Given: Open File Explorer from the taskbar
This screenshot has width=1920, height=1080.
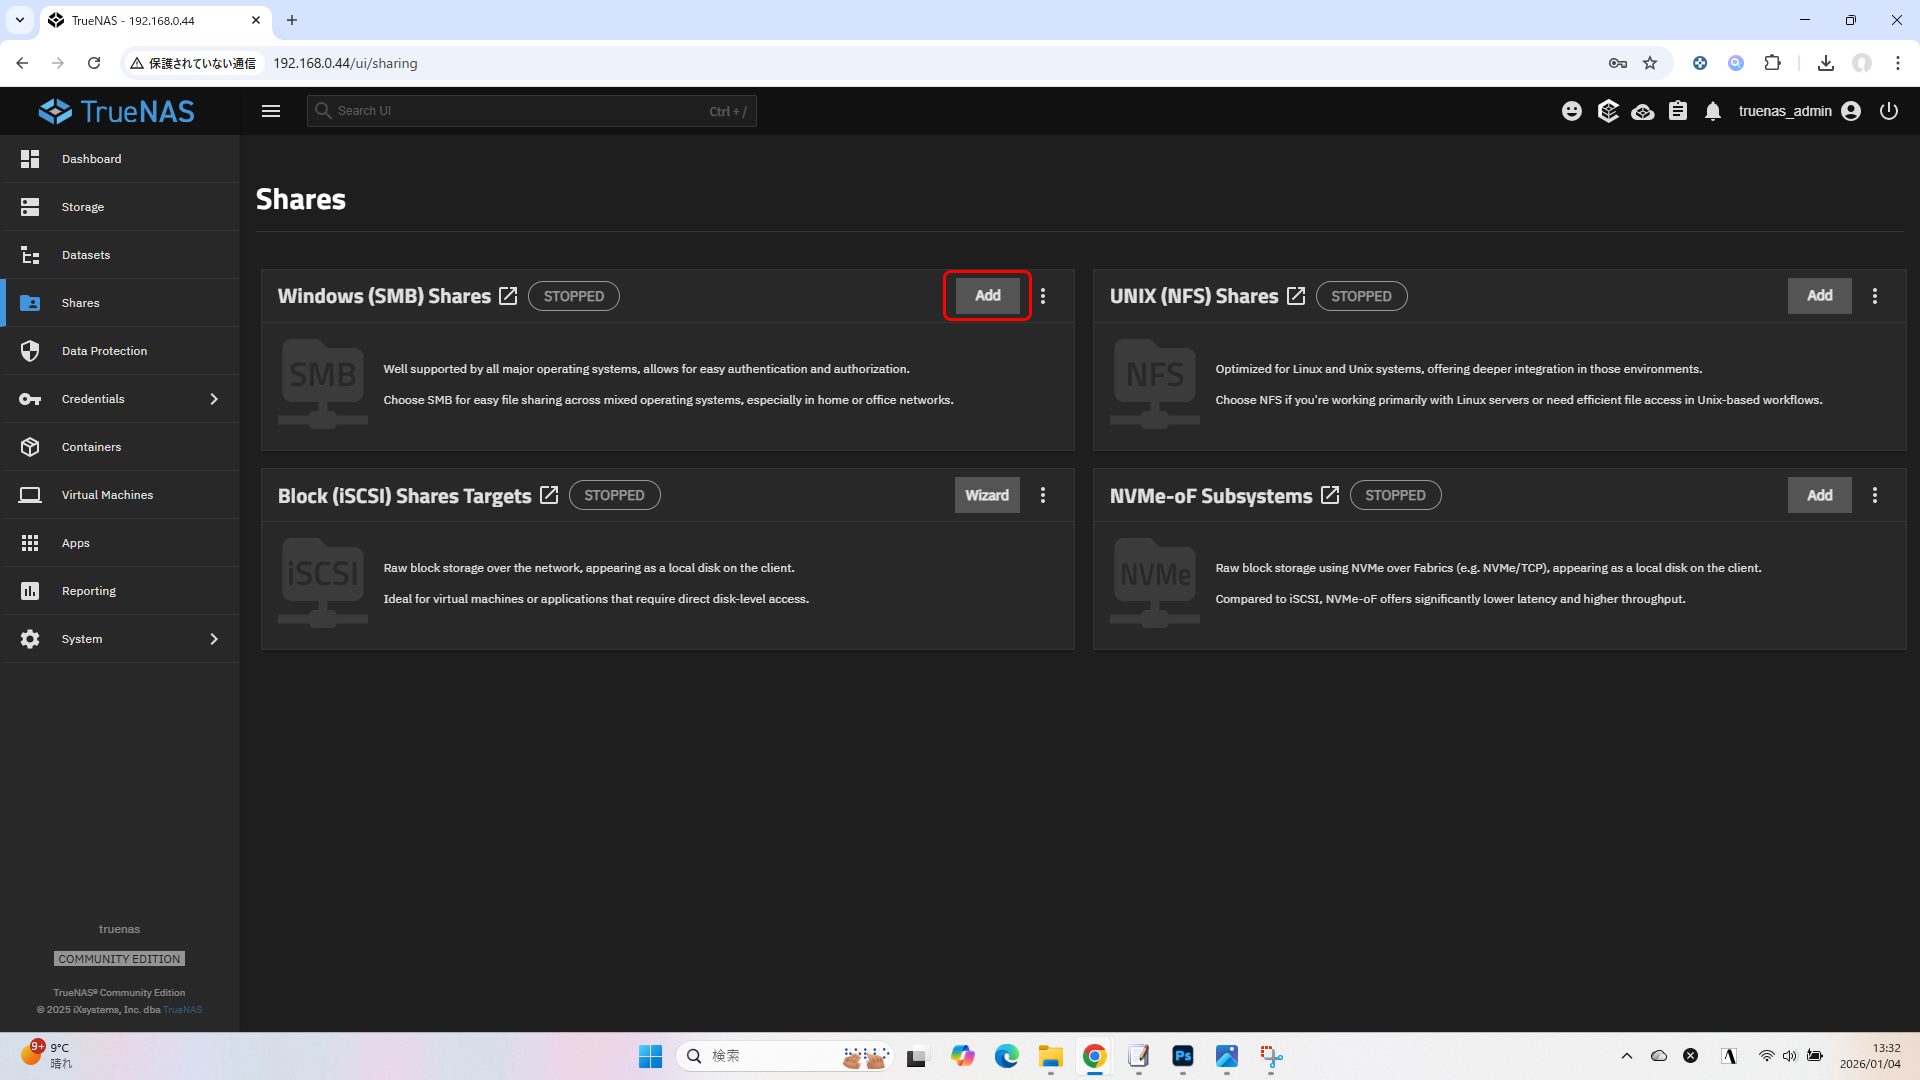Looking at the screenshot, I should coord(1050,1056).
